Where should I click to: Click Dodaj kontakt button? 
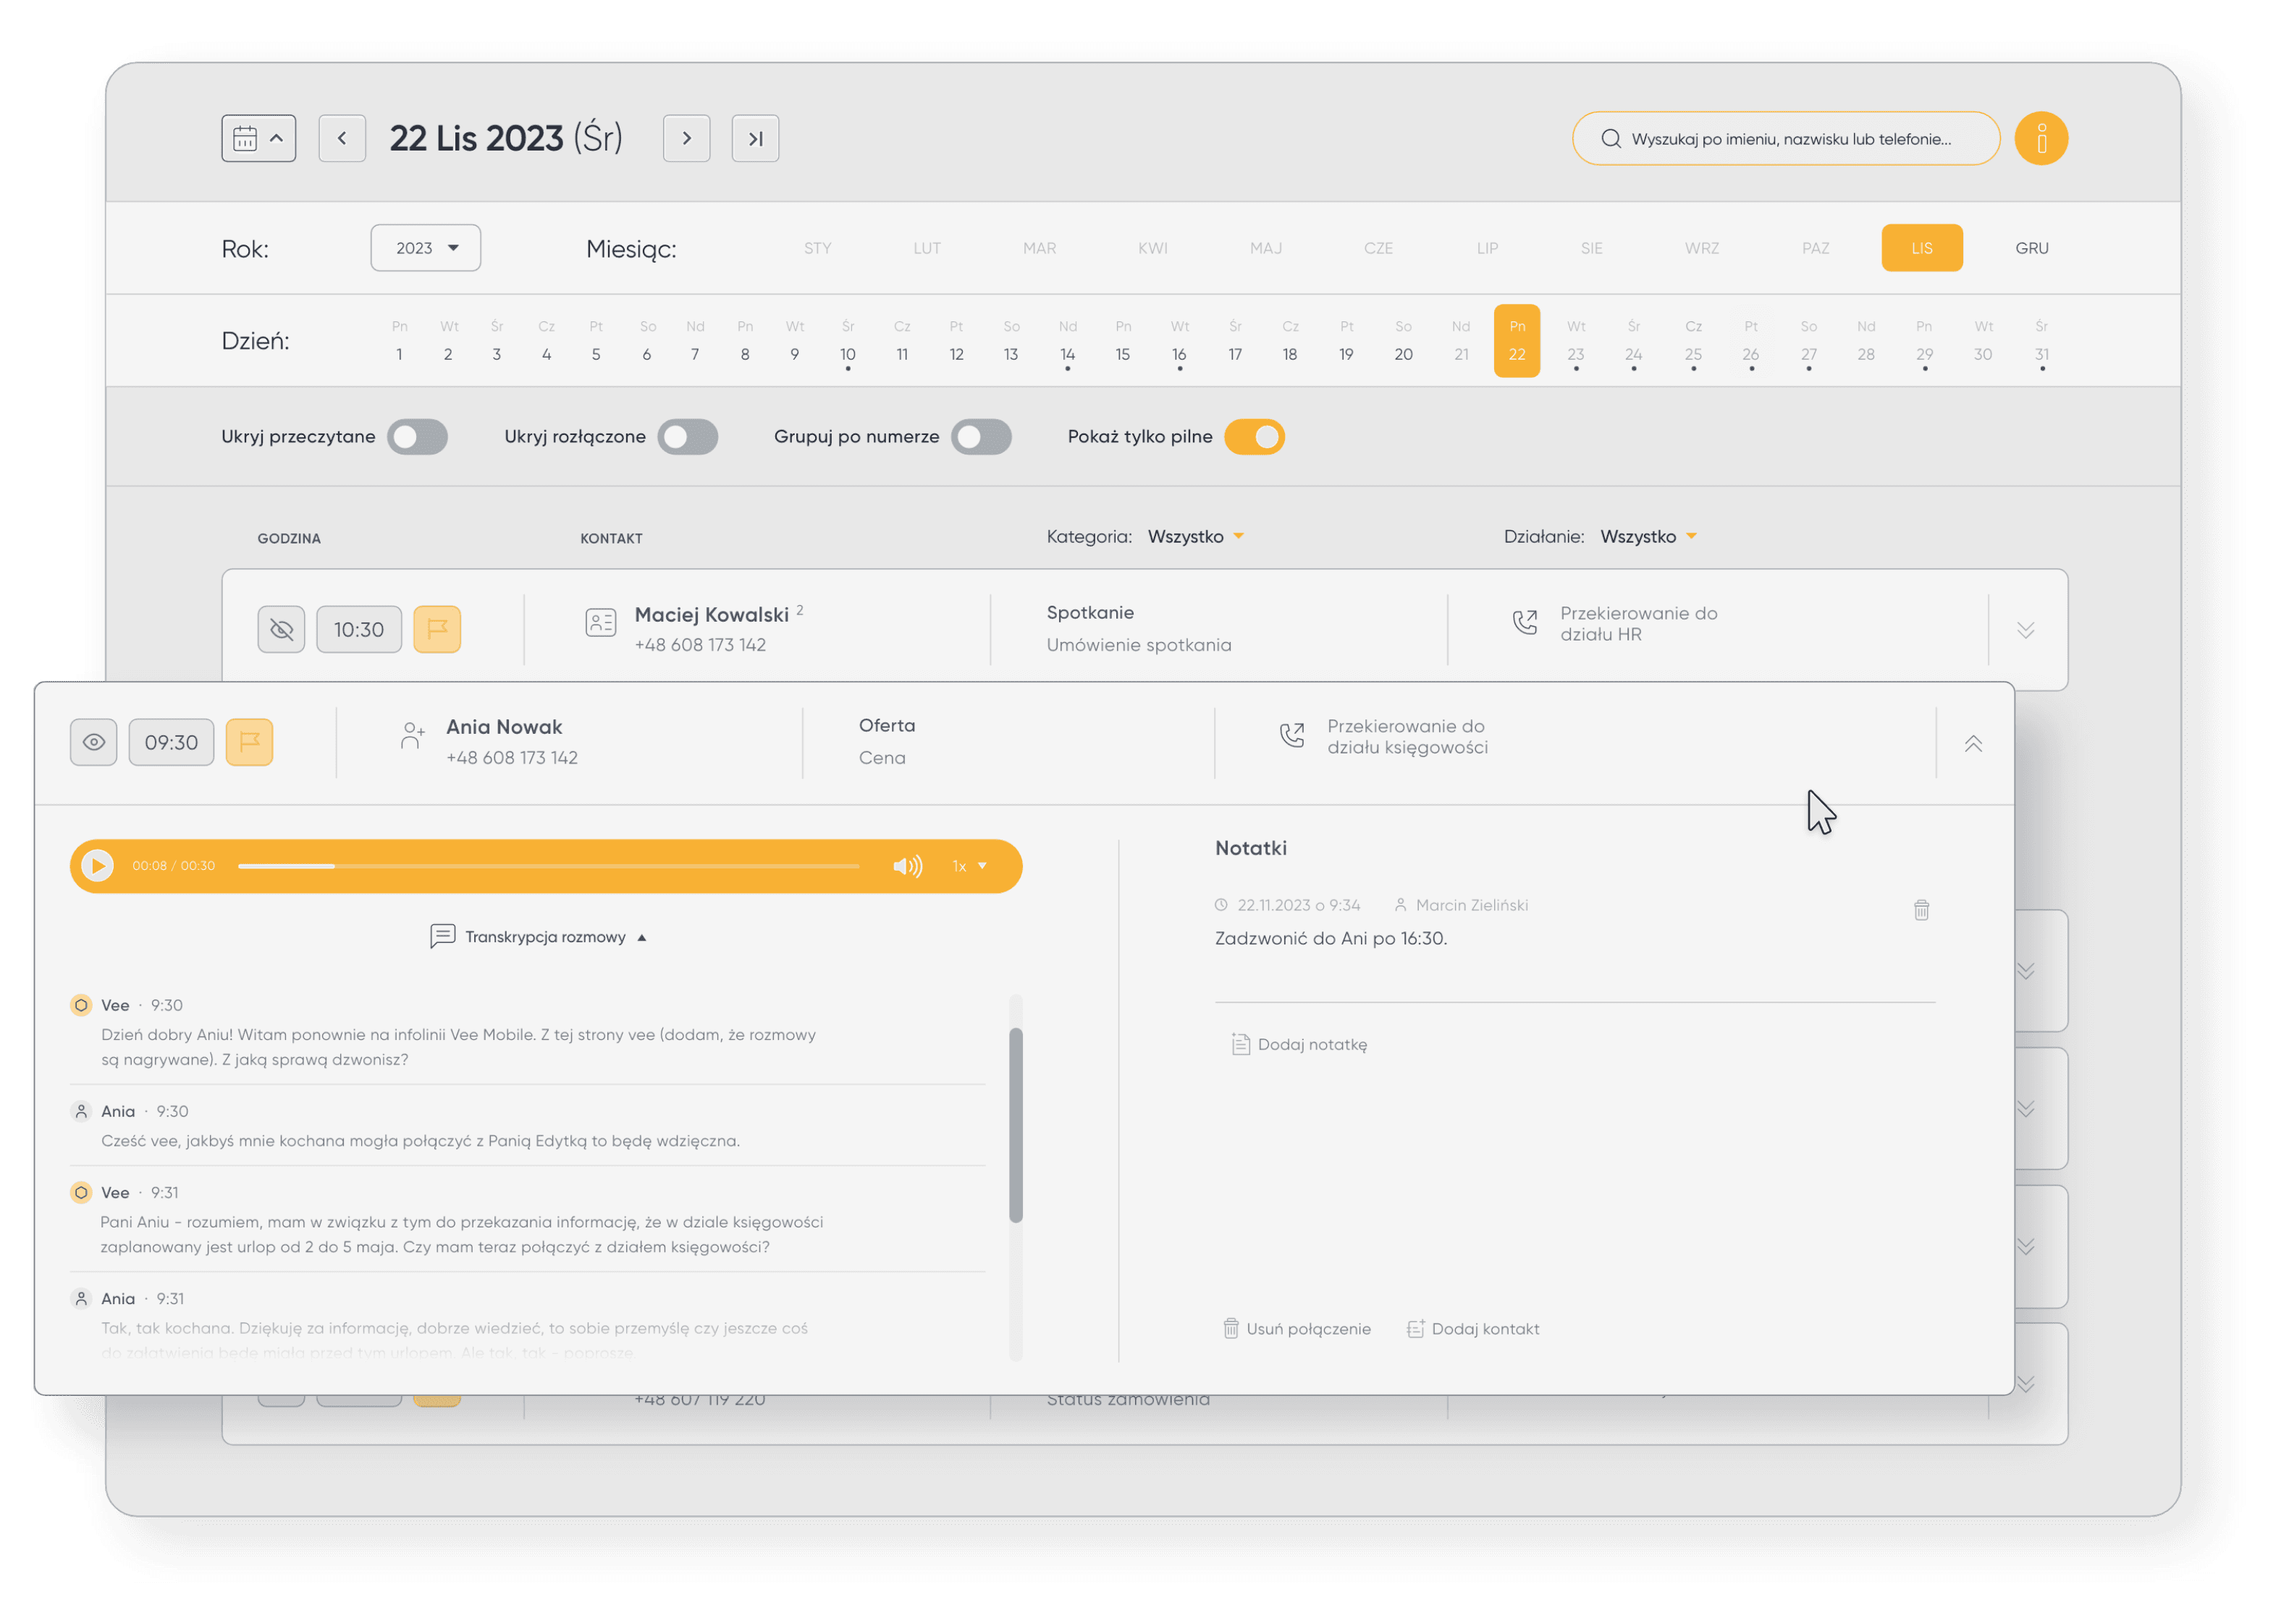[1472, 1328]
